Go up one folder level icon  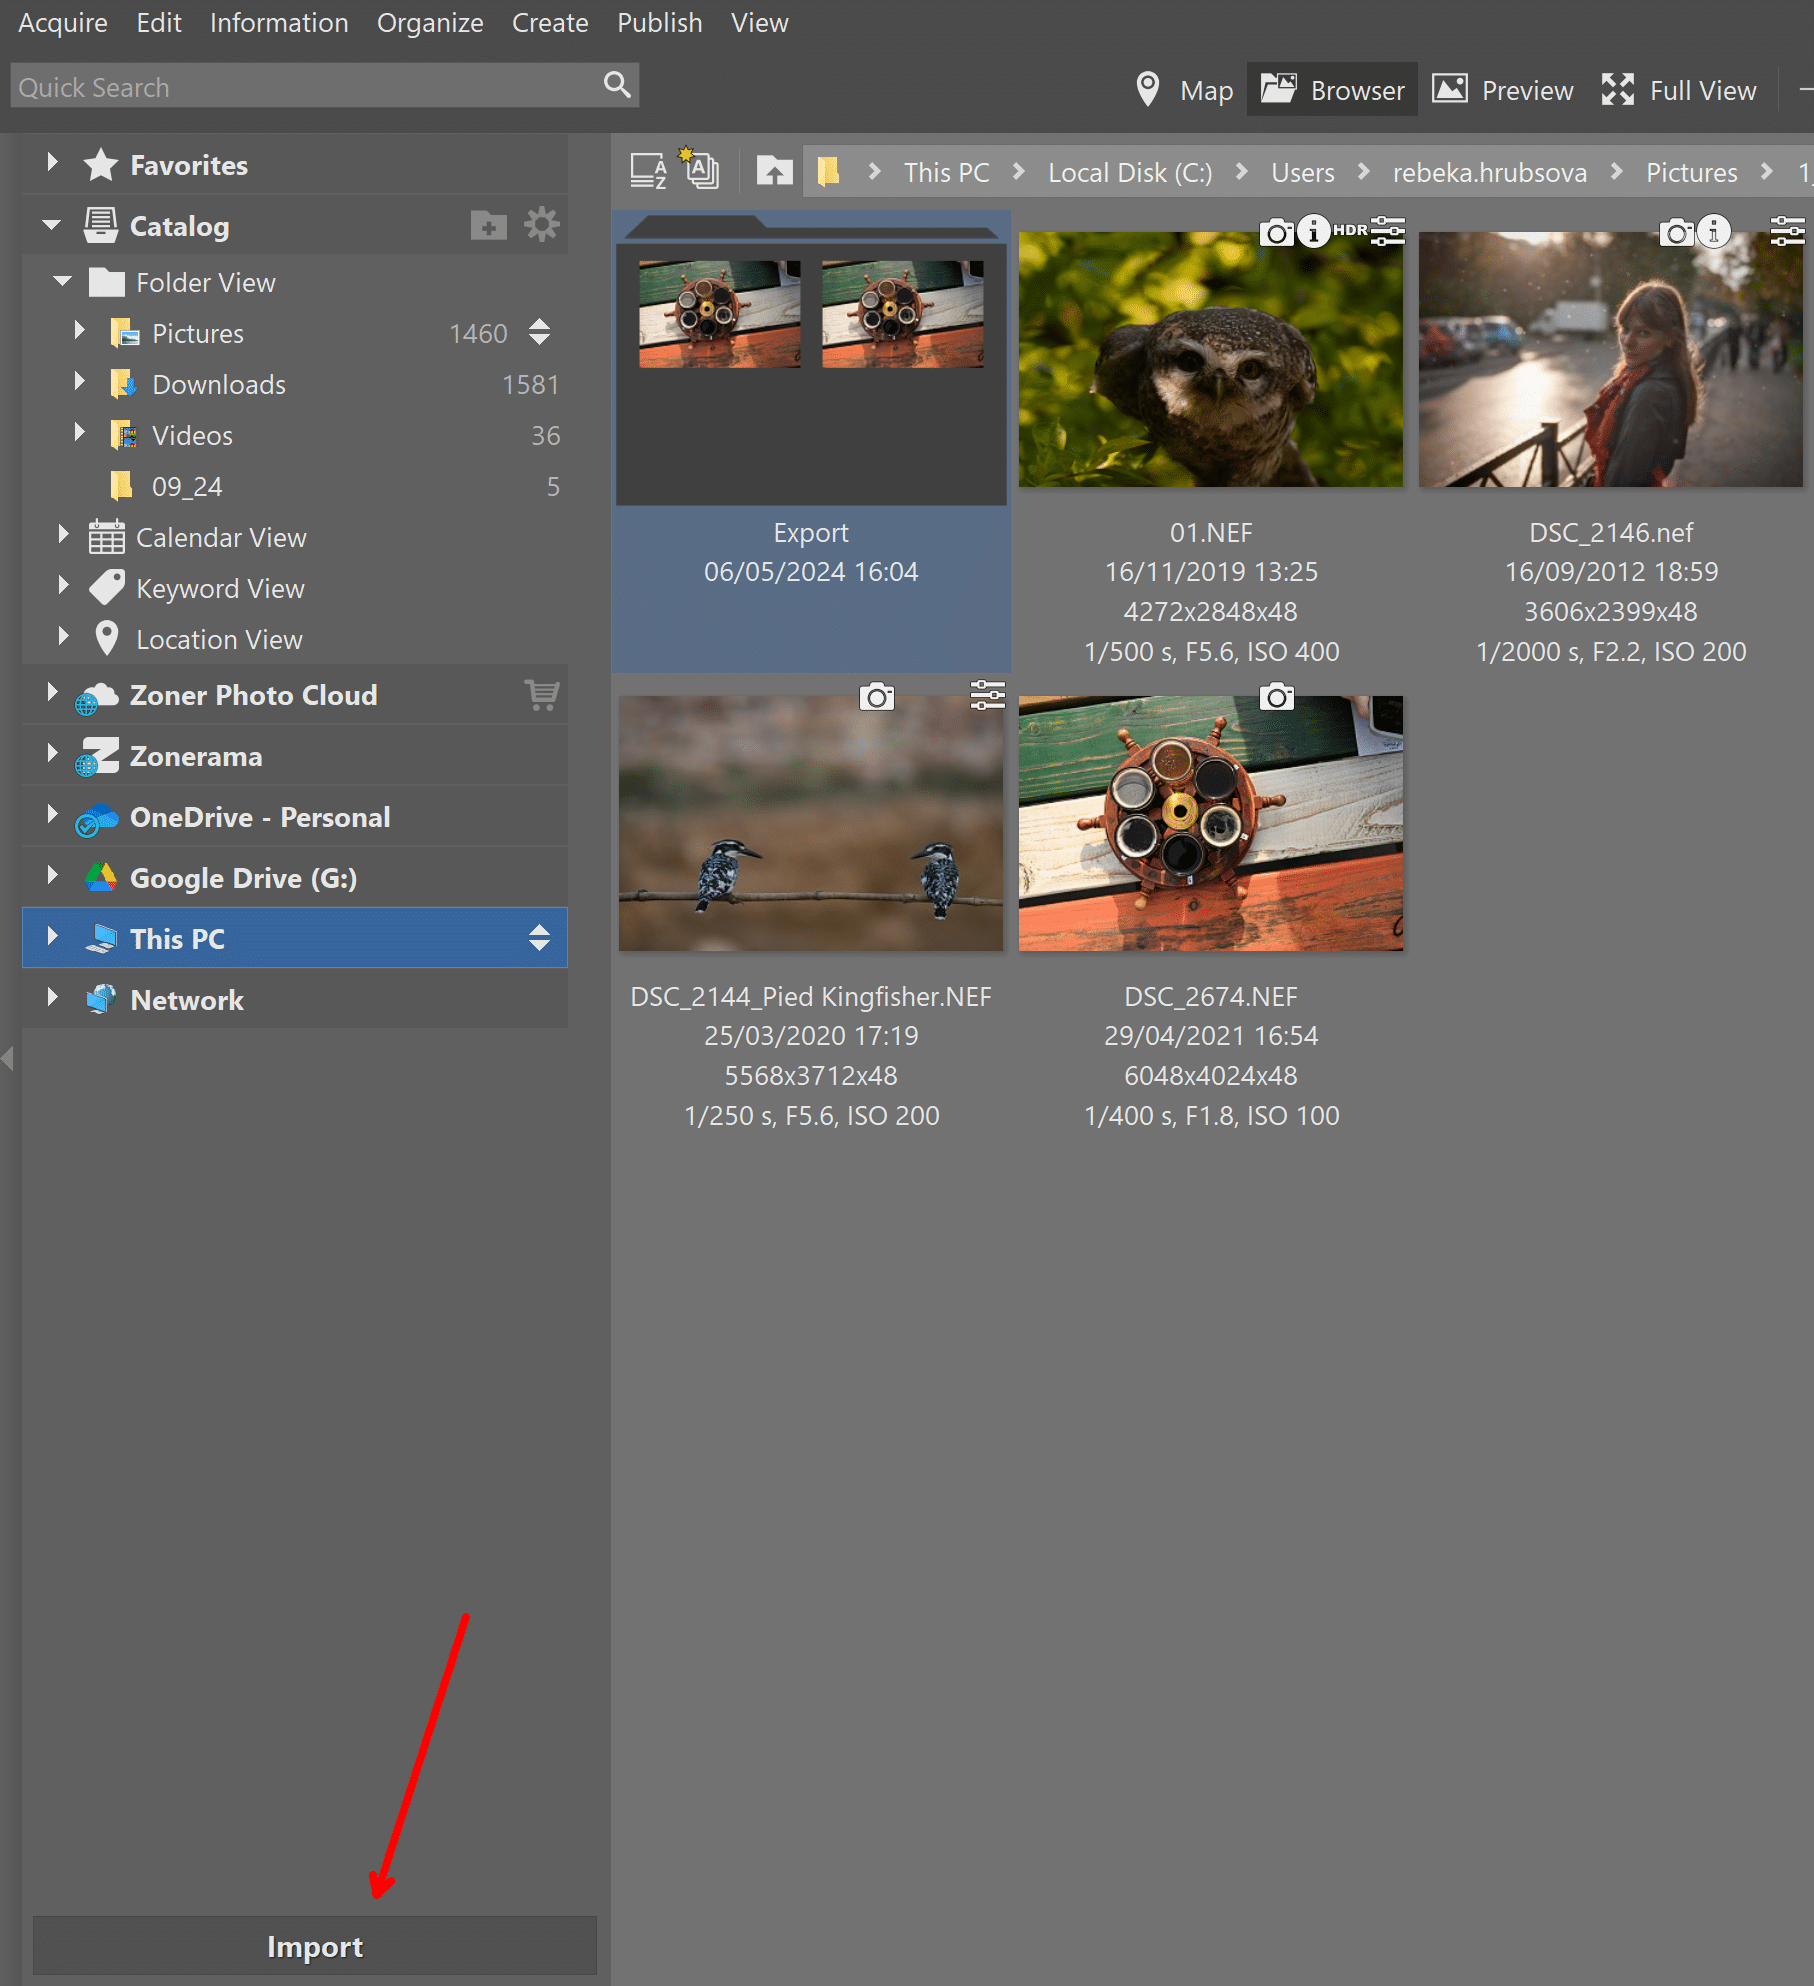click(773, 171)
